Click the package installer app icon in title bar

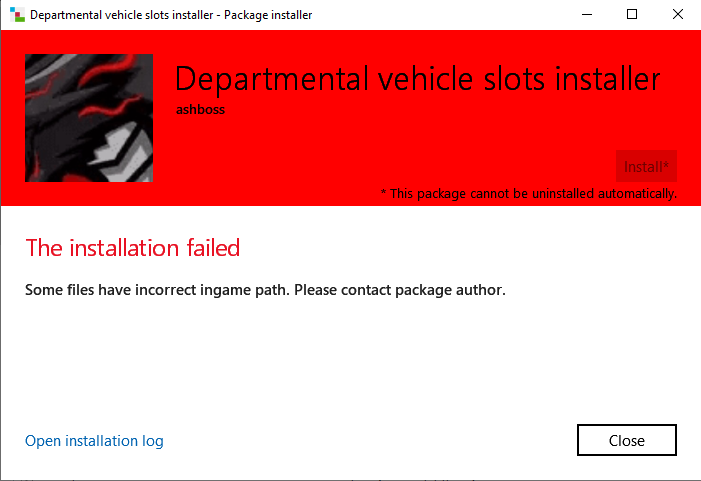(16, 15)
